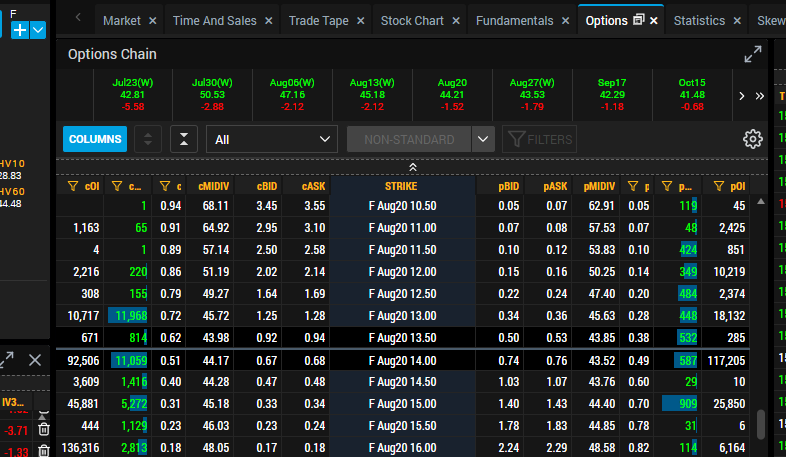Switch to the Statistics tab
The width and height of the screenshot is (786, 457).
pos(699,21)
